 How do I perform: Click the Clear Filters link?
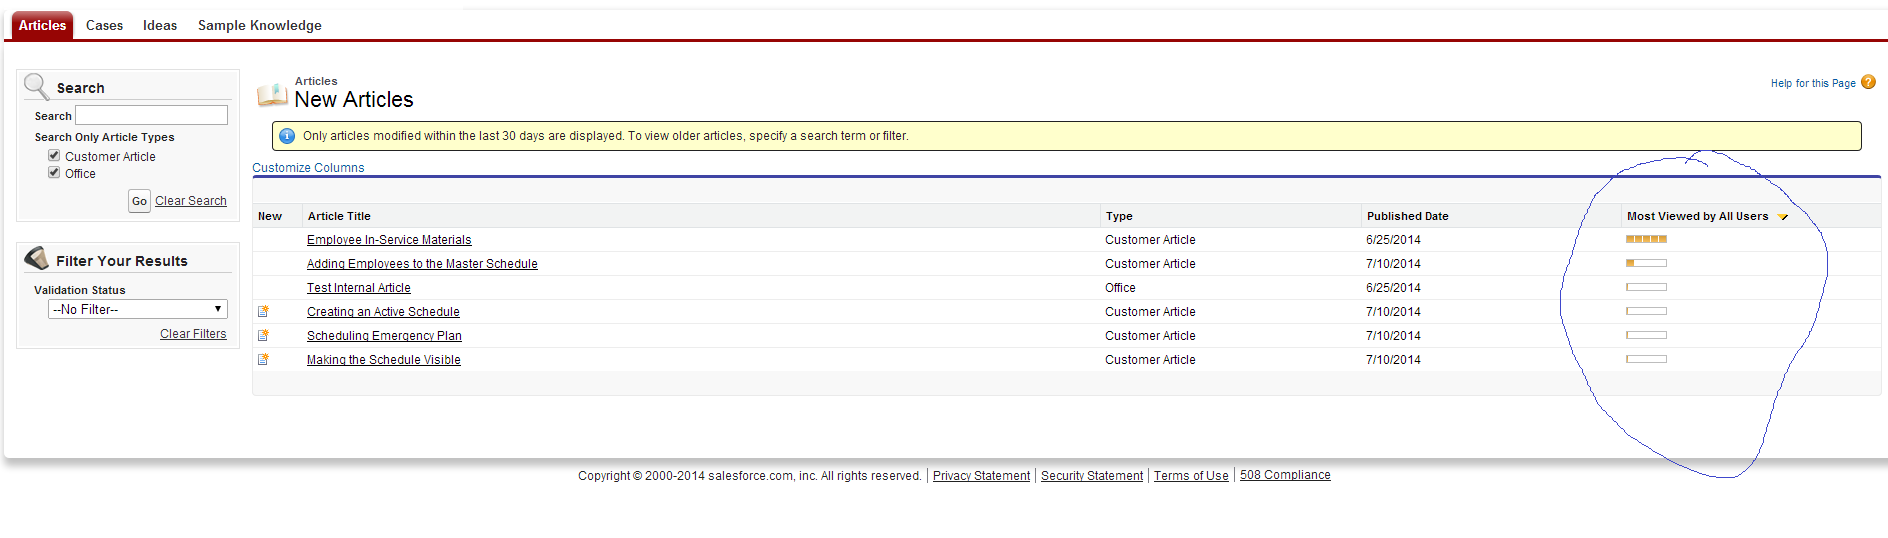coord(193,334)
